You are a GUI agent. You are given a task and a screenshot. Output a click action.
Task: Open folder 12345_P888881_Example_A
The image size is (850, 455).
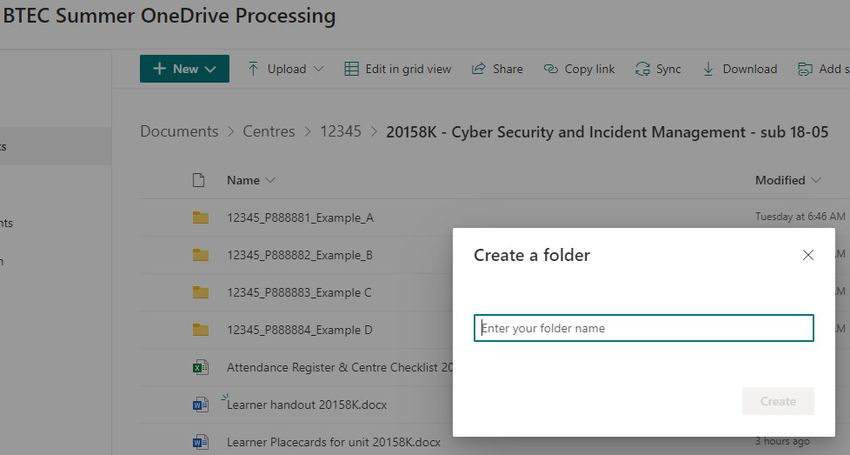coord(300,217)
